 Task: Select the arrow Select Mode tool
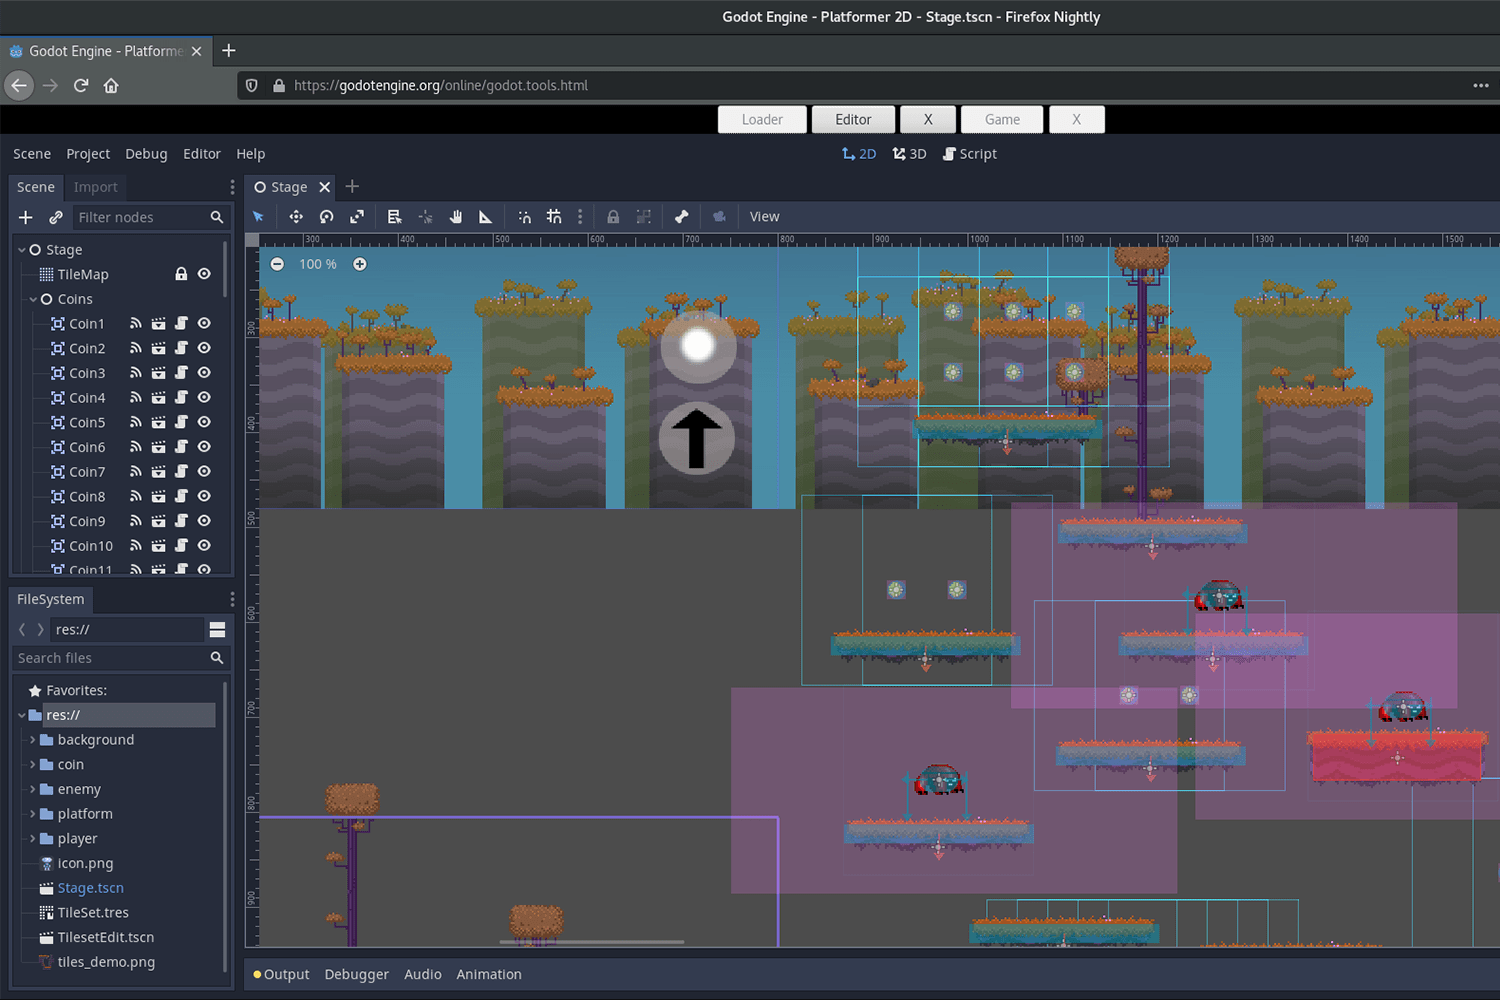[x=258, y=217]
